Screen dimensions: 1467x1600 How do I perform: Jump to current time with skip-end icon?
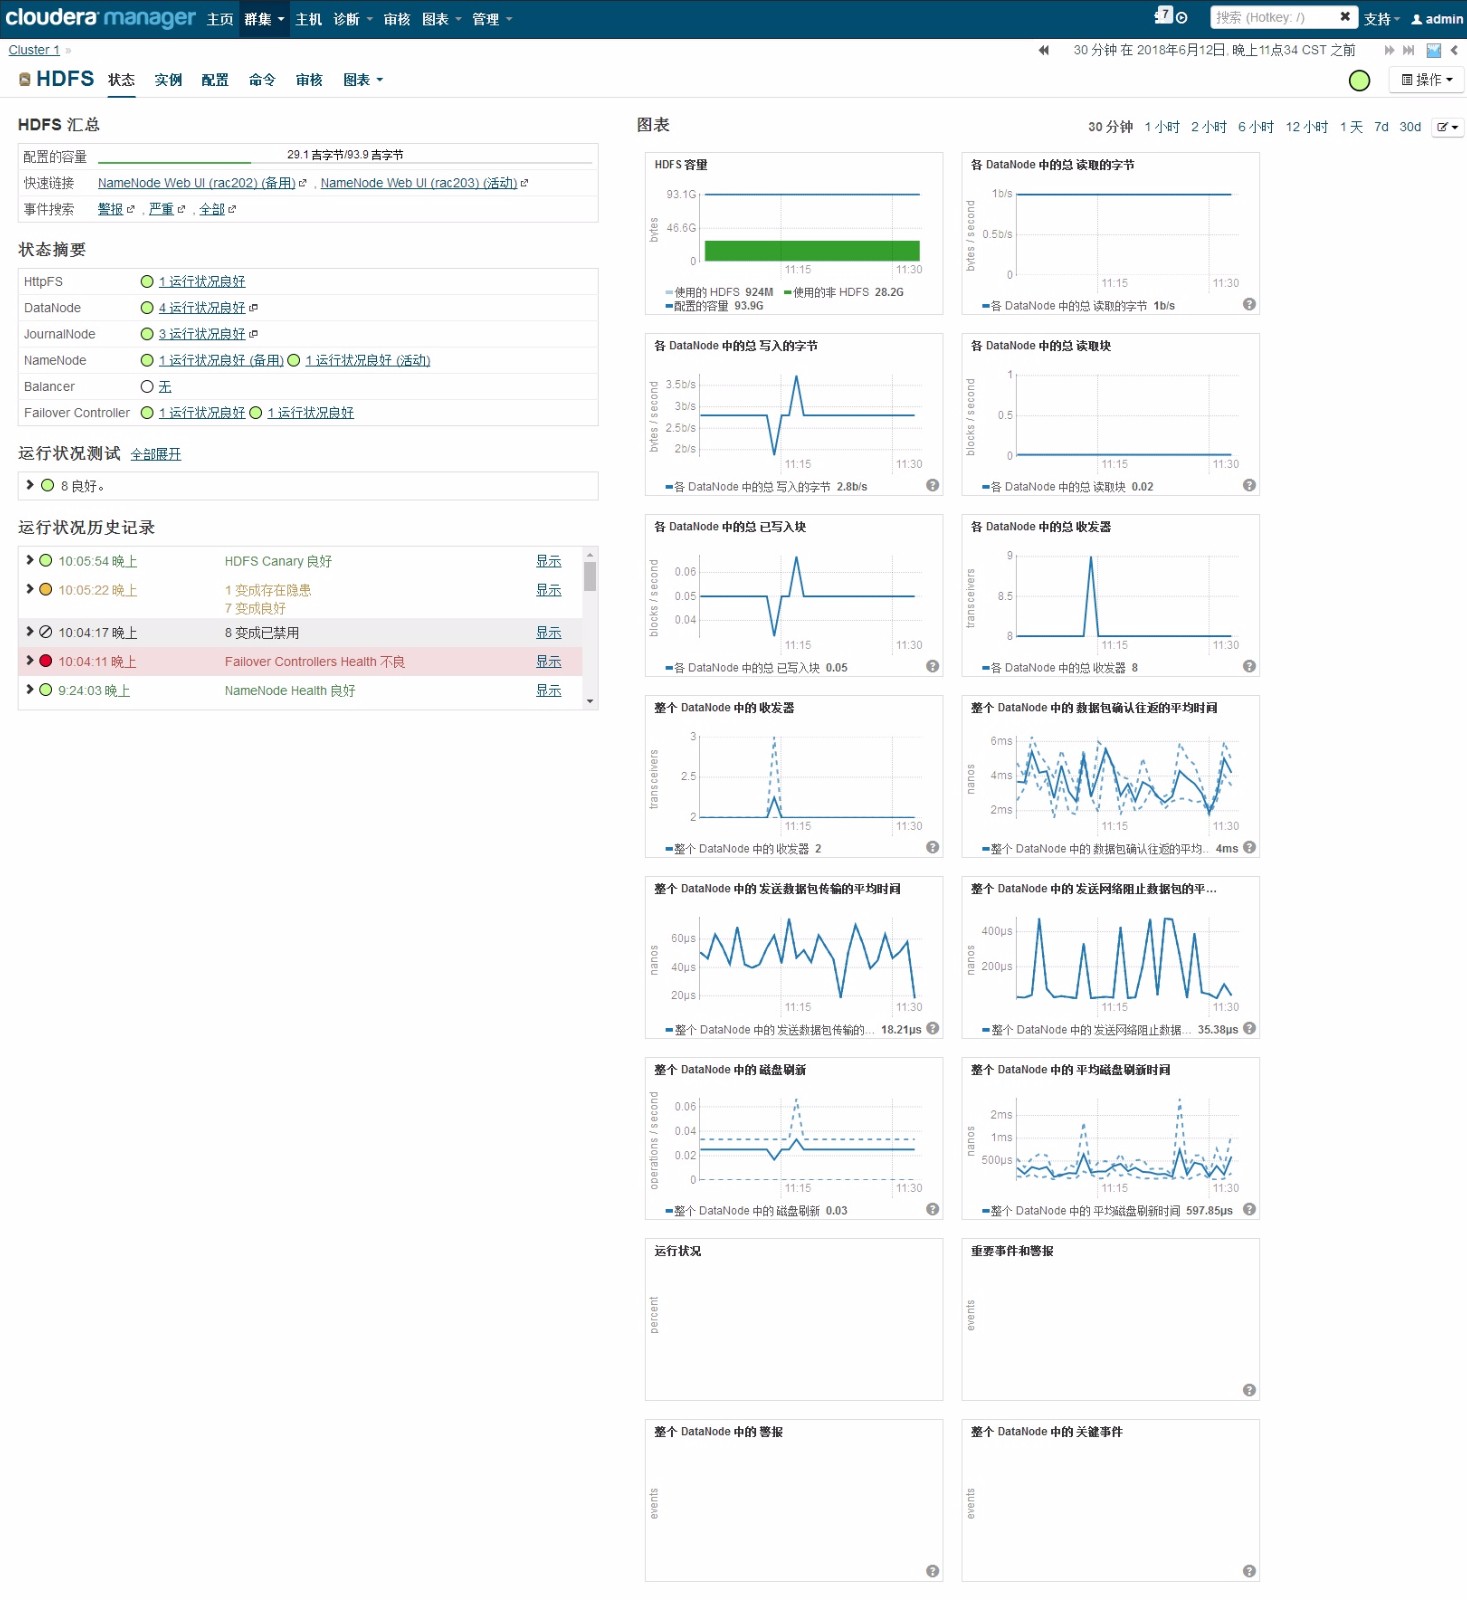pyautogui.click(x=1409, y=50)
